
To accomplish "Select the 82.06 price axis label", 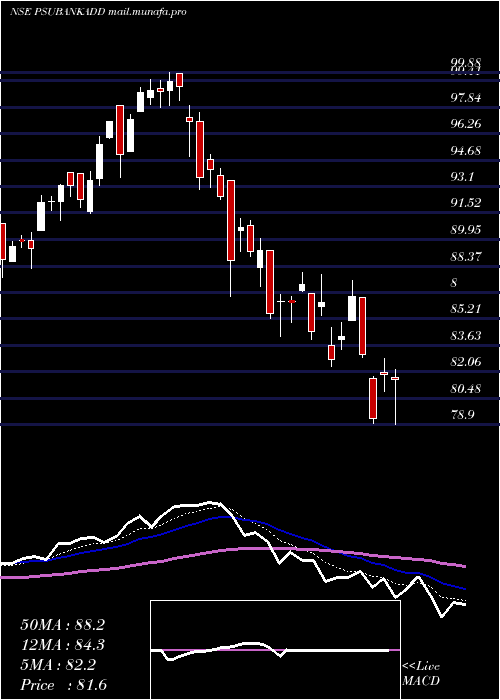I will [x=466, y=362].
